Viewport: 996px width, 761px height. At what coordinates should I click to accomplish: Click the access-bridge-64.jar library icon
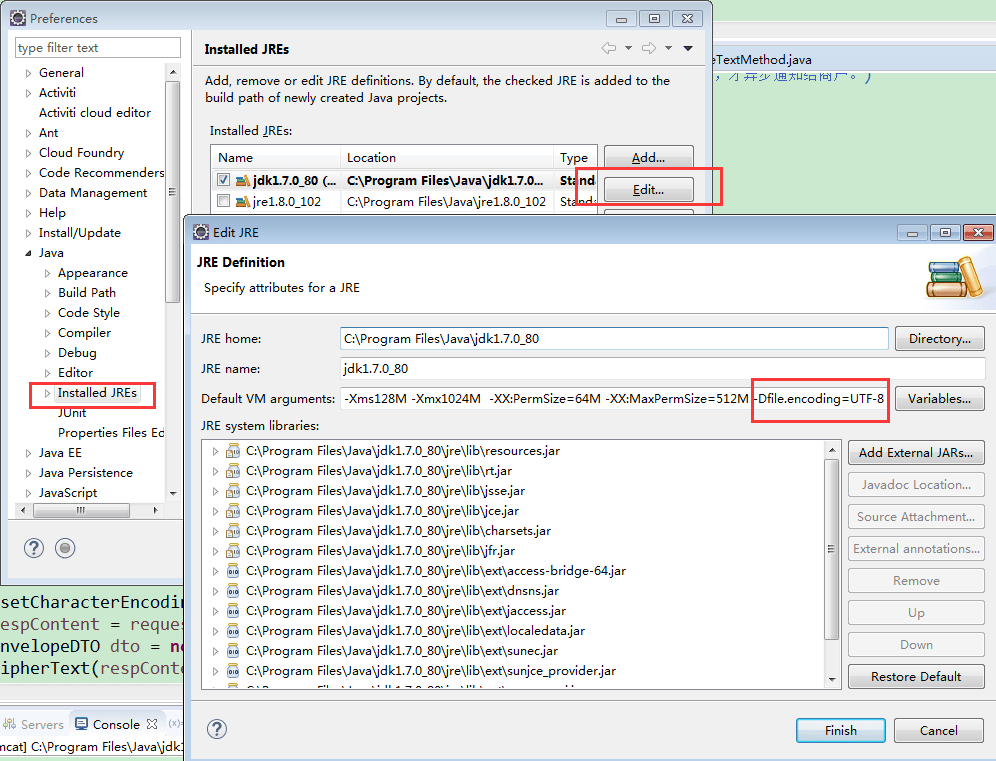click(x=233, y=571)
